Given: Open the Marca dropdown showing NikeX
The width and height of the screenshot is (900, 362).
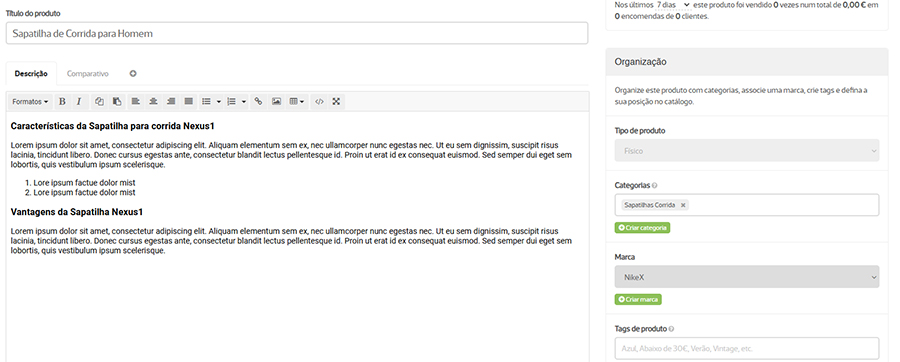Looking at the screenshot, I should click(747, 277).
